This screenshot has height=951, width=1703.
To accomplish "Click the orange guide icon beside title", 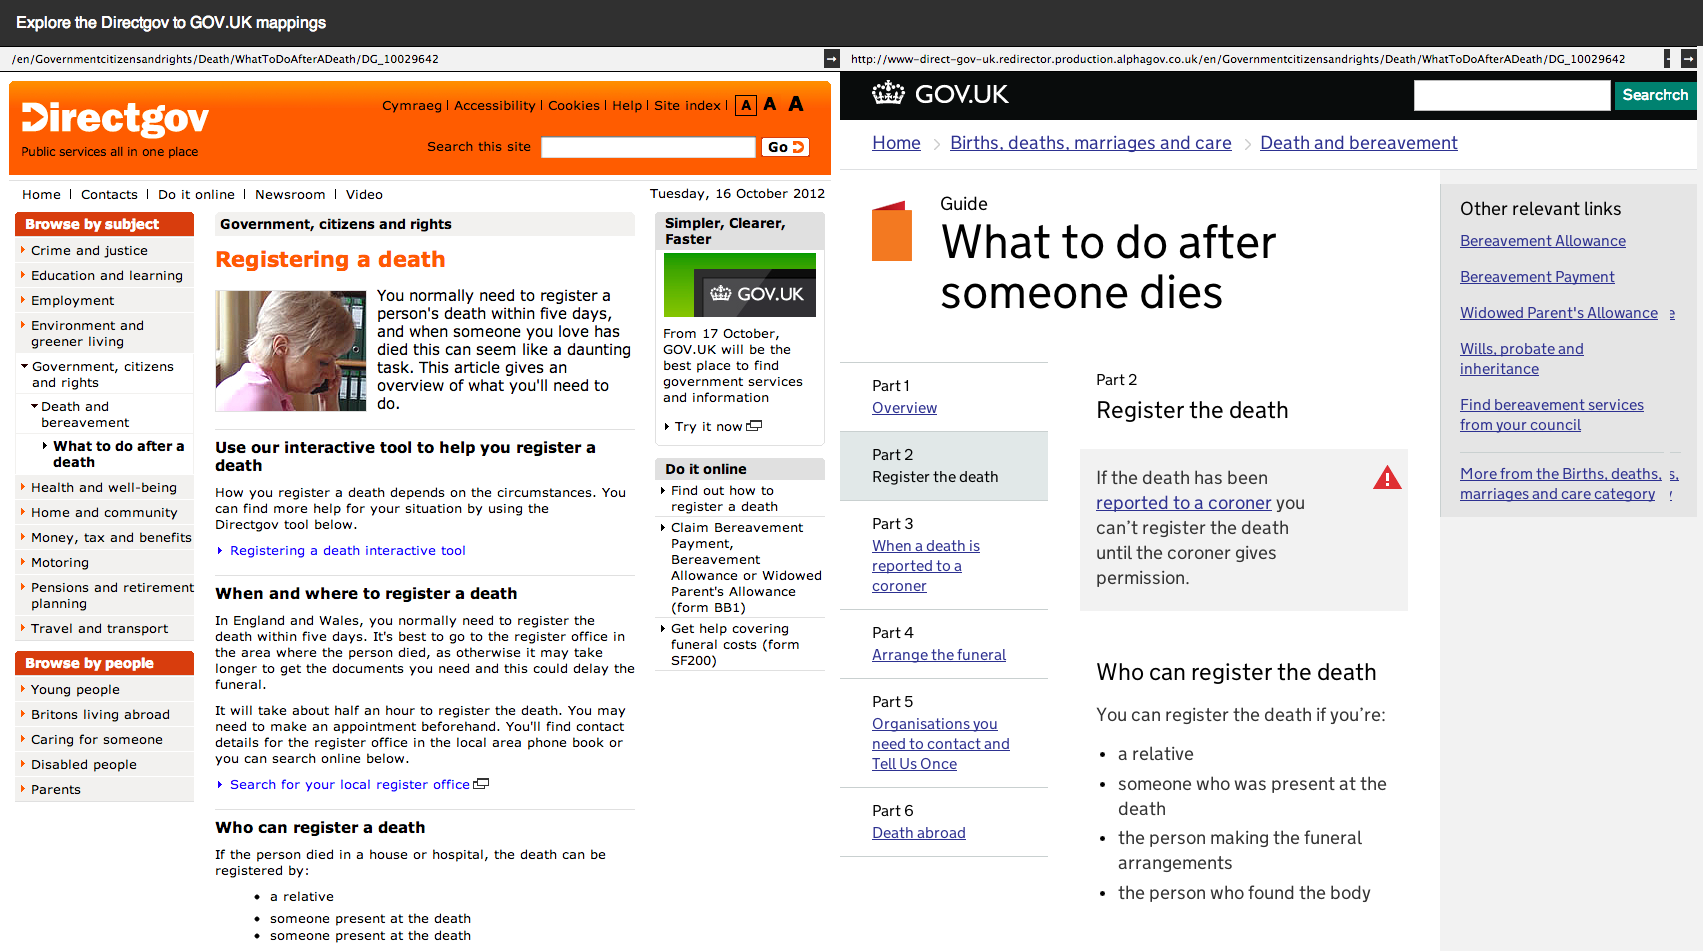I will click(x=892, y=231).
